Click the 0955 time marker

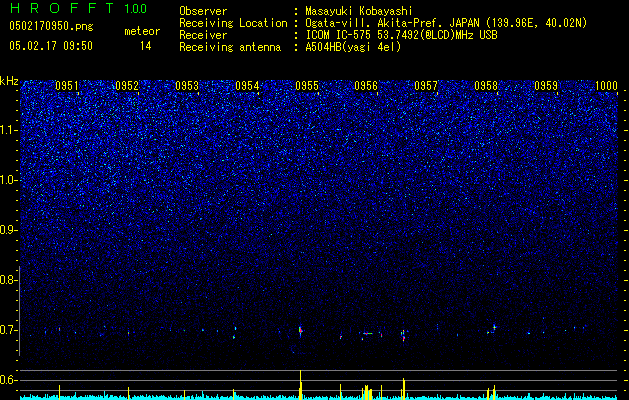pos(307,86)
